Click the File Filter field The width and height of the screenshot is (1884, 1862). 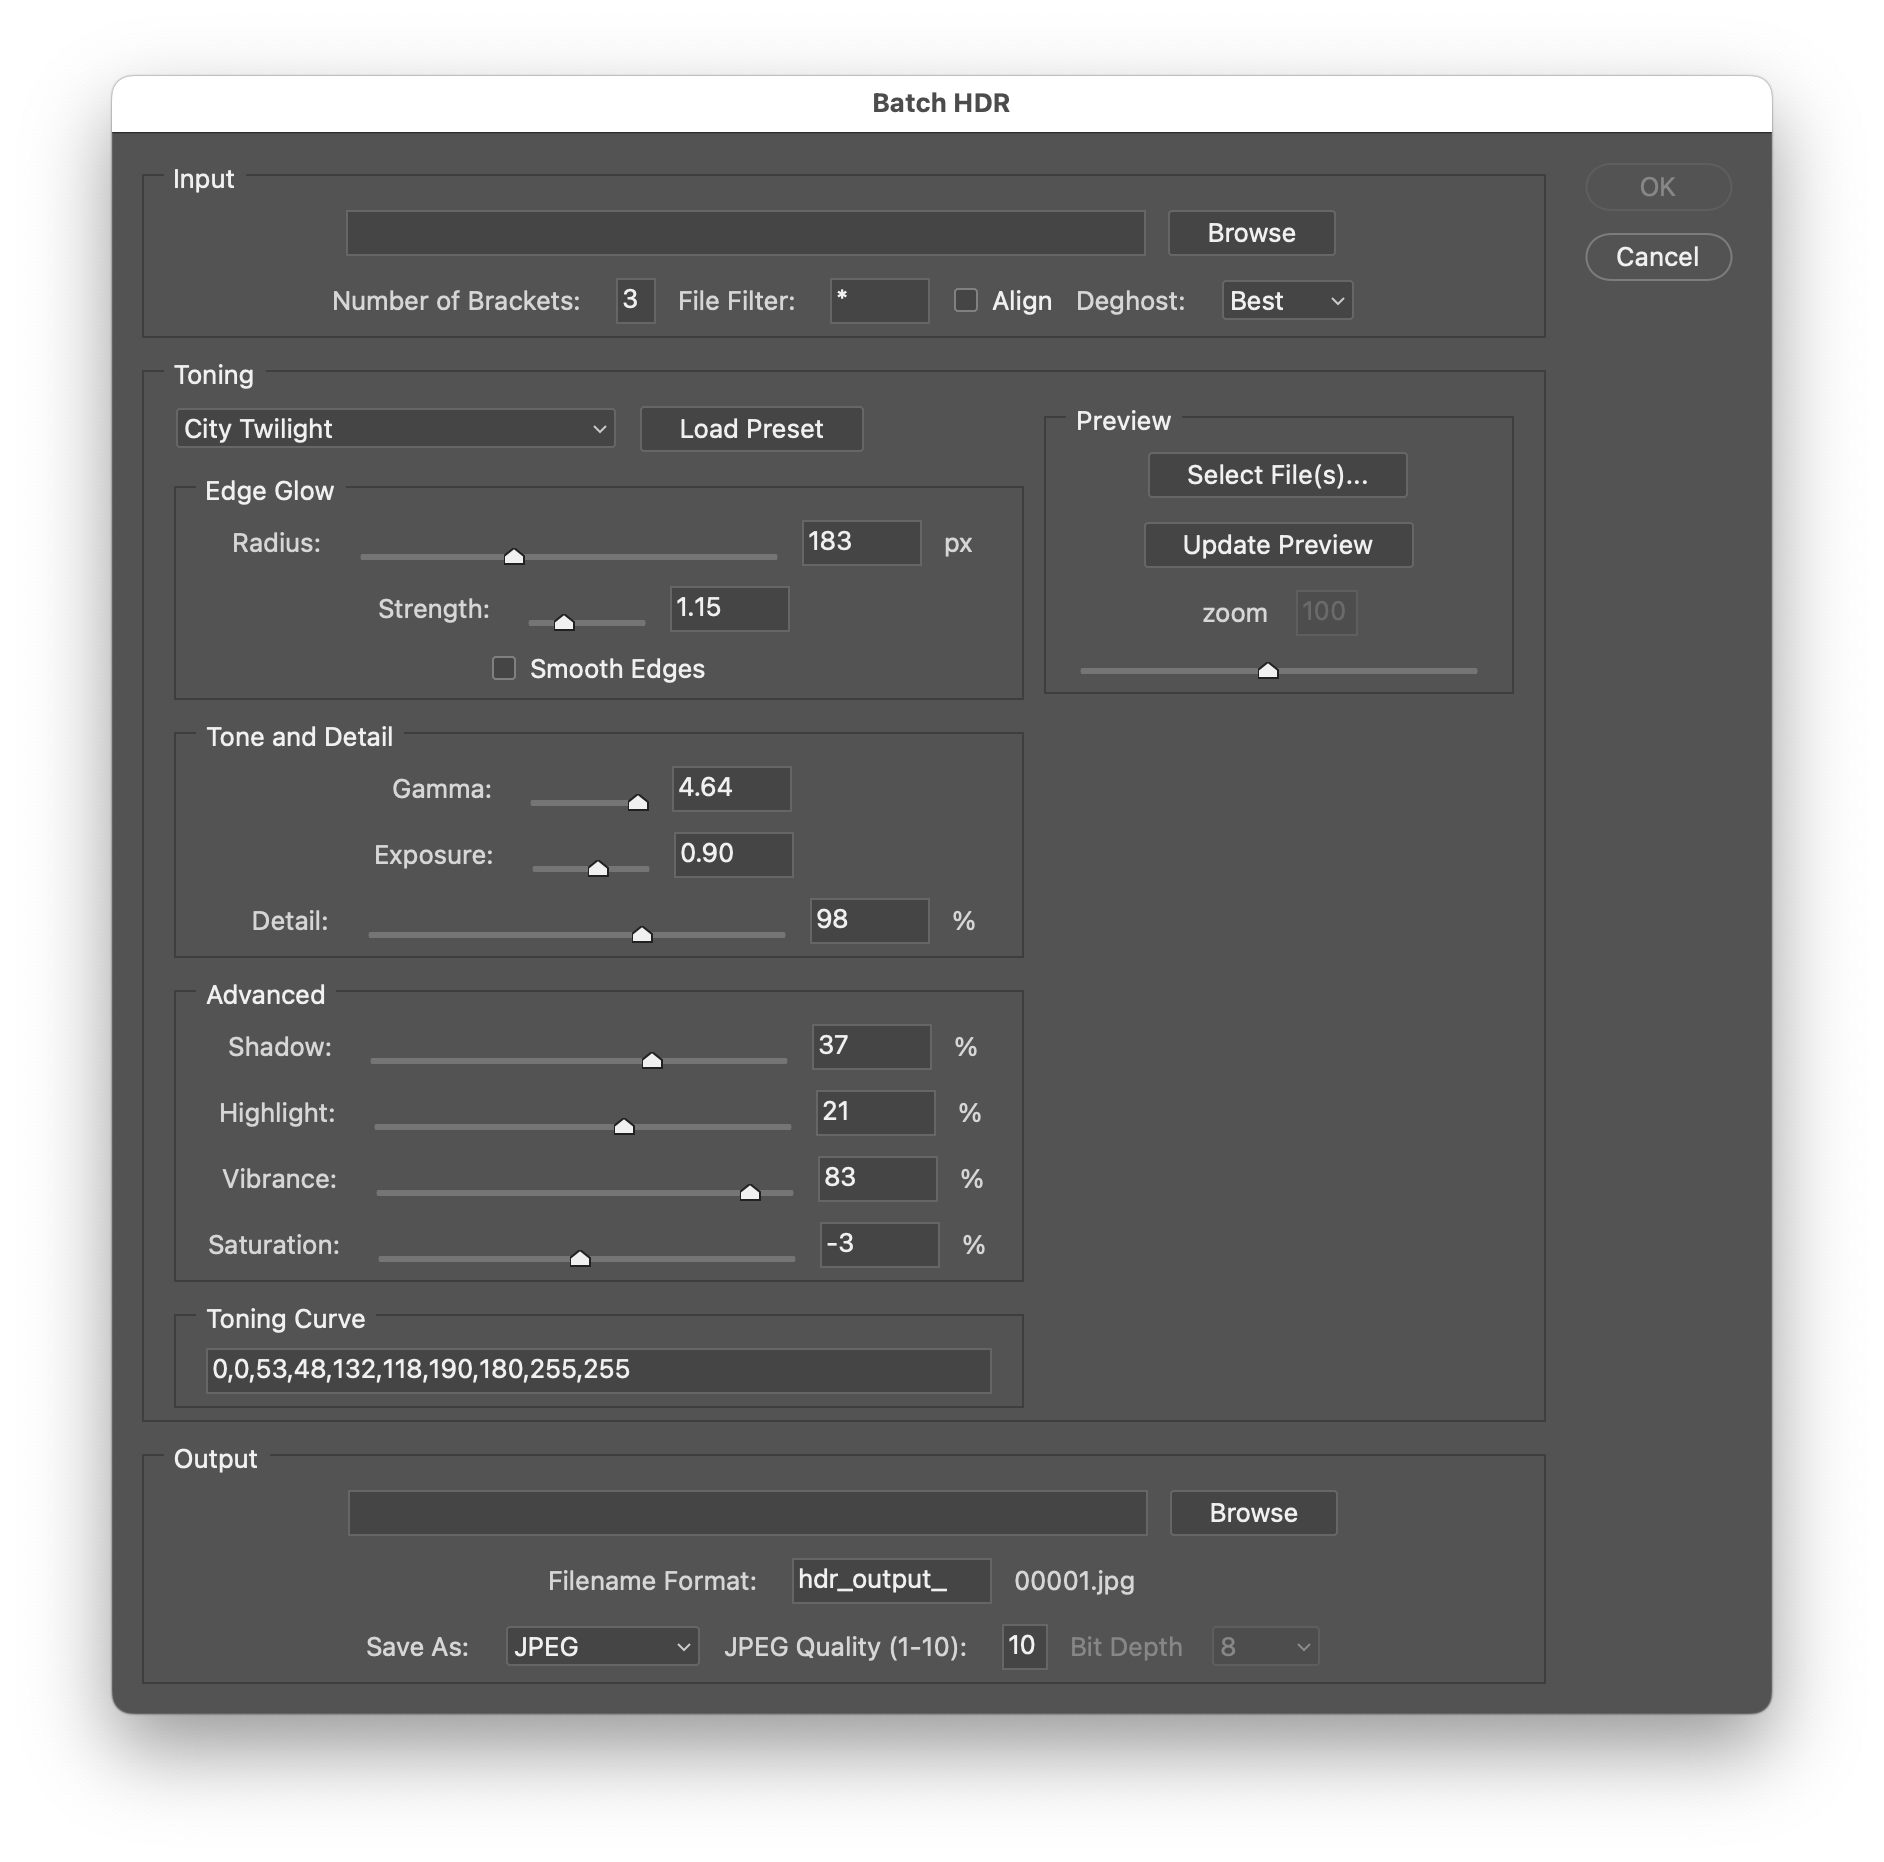(x=880, y=301)
